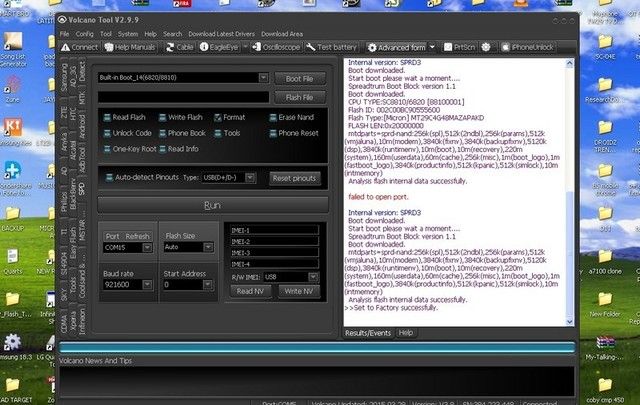
Task: Click the Test battery wrench icon
Action: coord(311,47)
